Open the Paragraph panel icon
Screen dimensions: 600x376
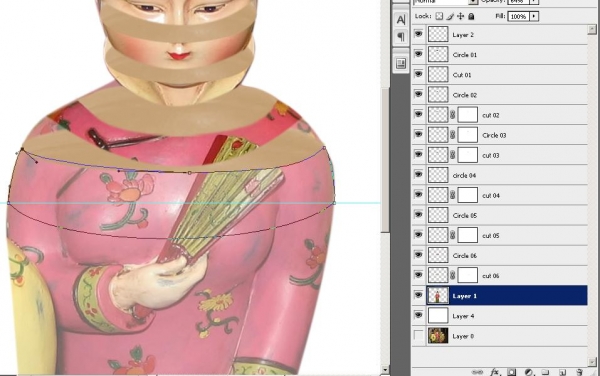(x=401, y=37)
